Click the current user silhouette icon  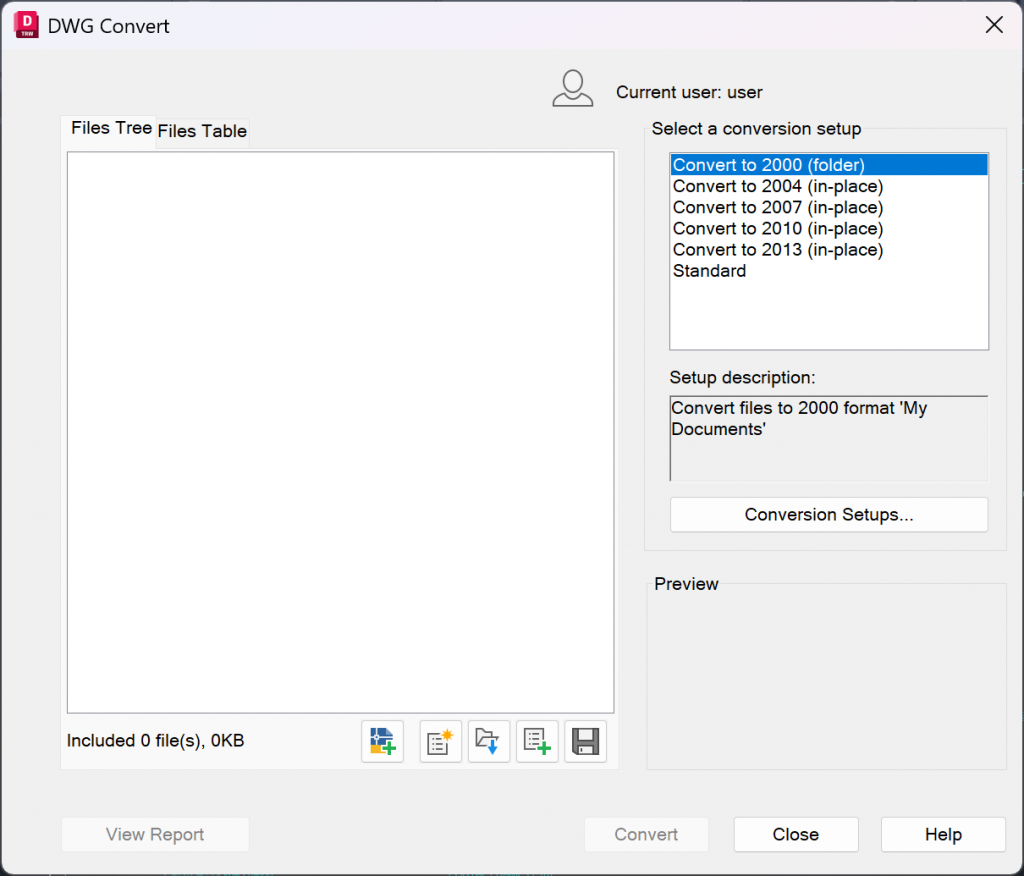(x=573, y=89)
